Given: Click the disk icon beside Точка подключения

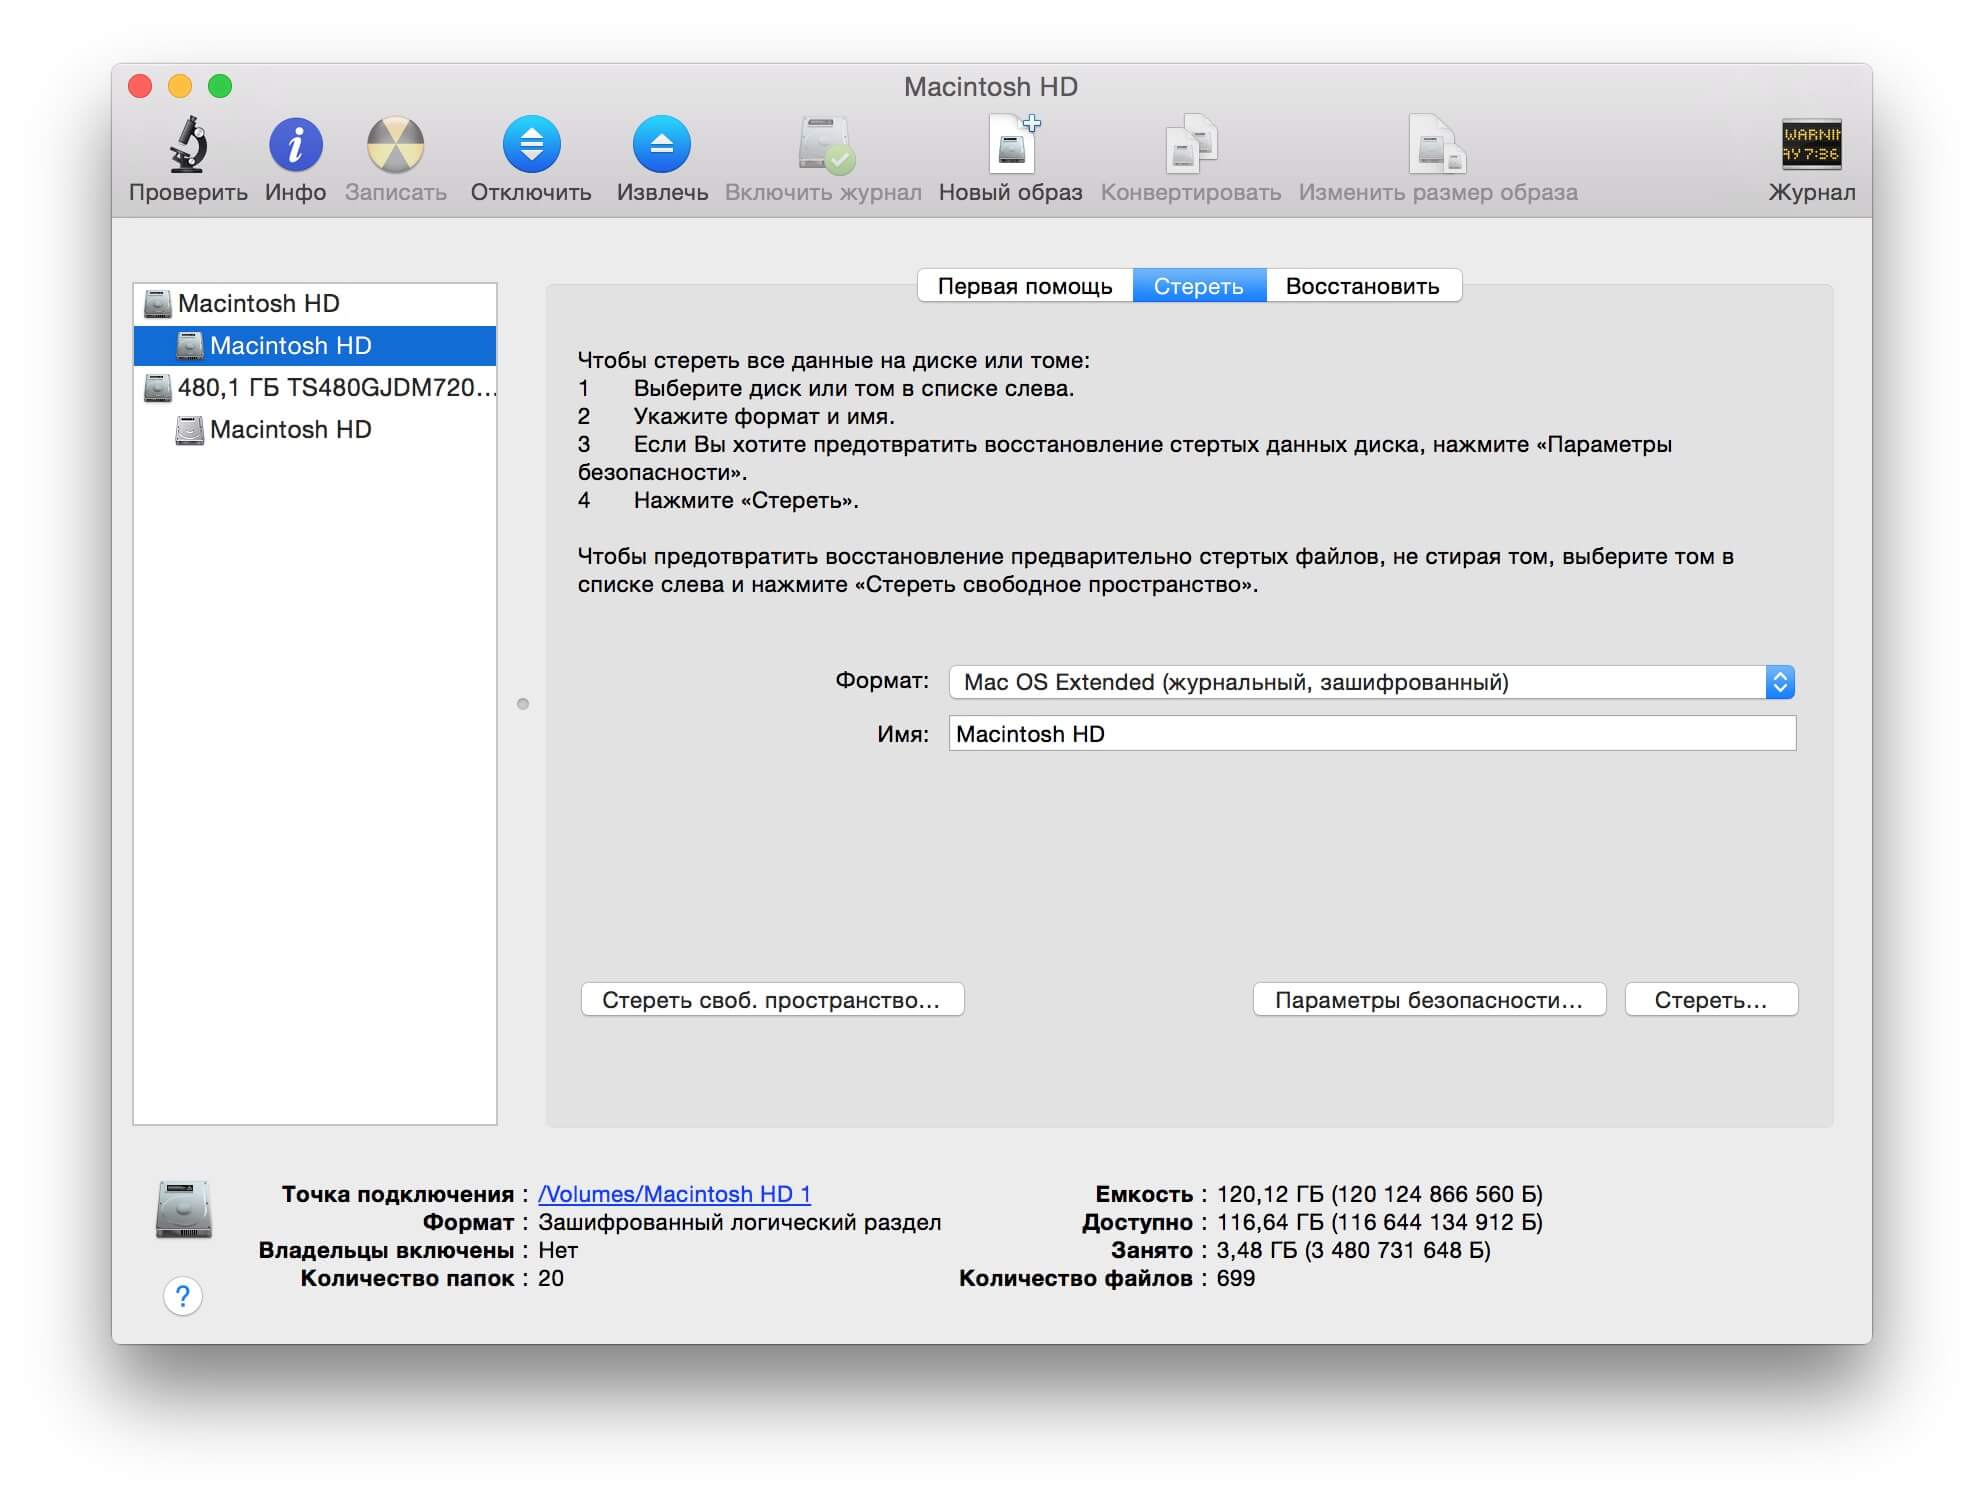Looking at the screenshot, I should pos(183,1209).
